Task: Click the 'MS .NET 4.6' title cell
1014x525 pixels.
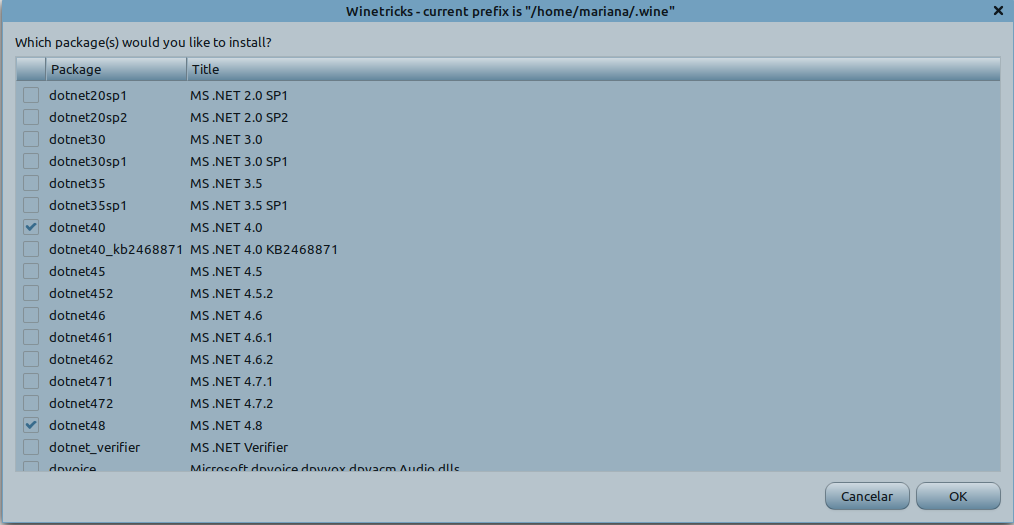Action: pos(226,316)
